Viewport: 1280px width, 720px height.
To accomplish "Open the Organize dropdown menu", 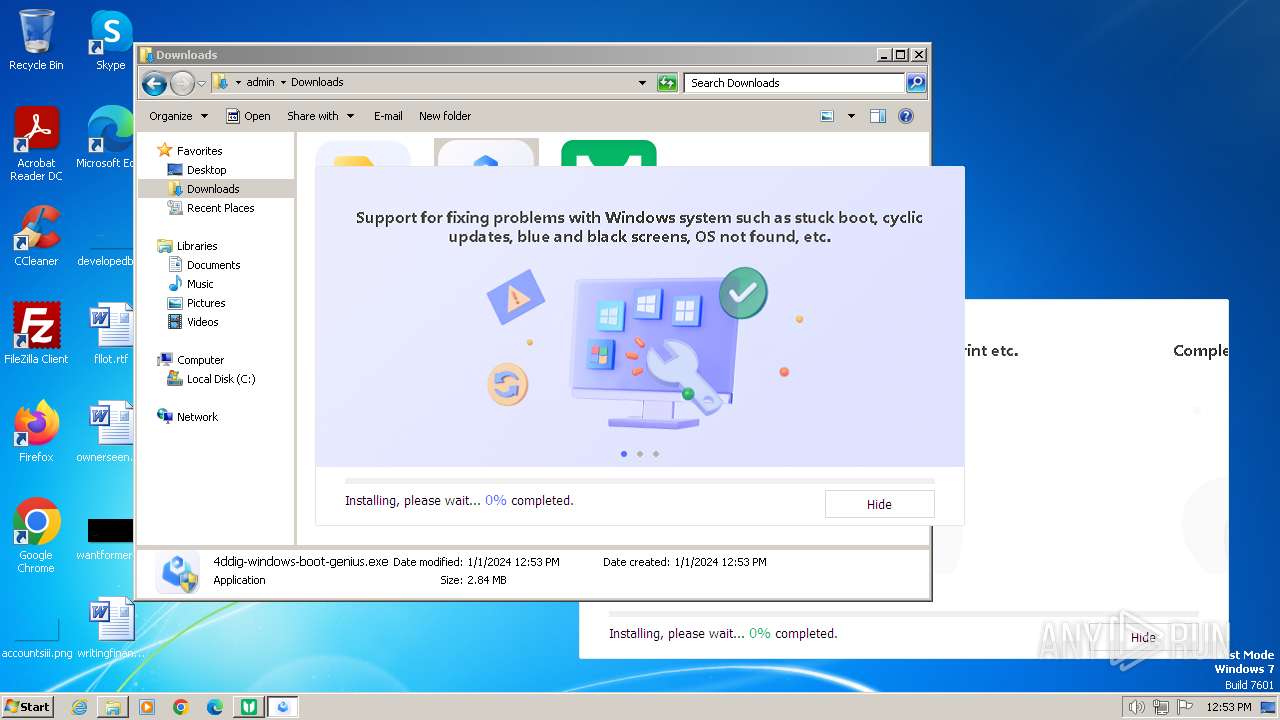I will (x=178, y=116).
